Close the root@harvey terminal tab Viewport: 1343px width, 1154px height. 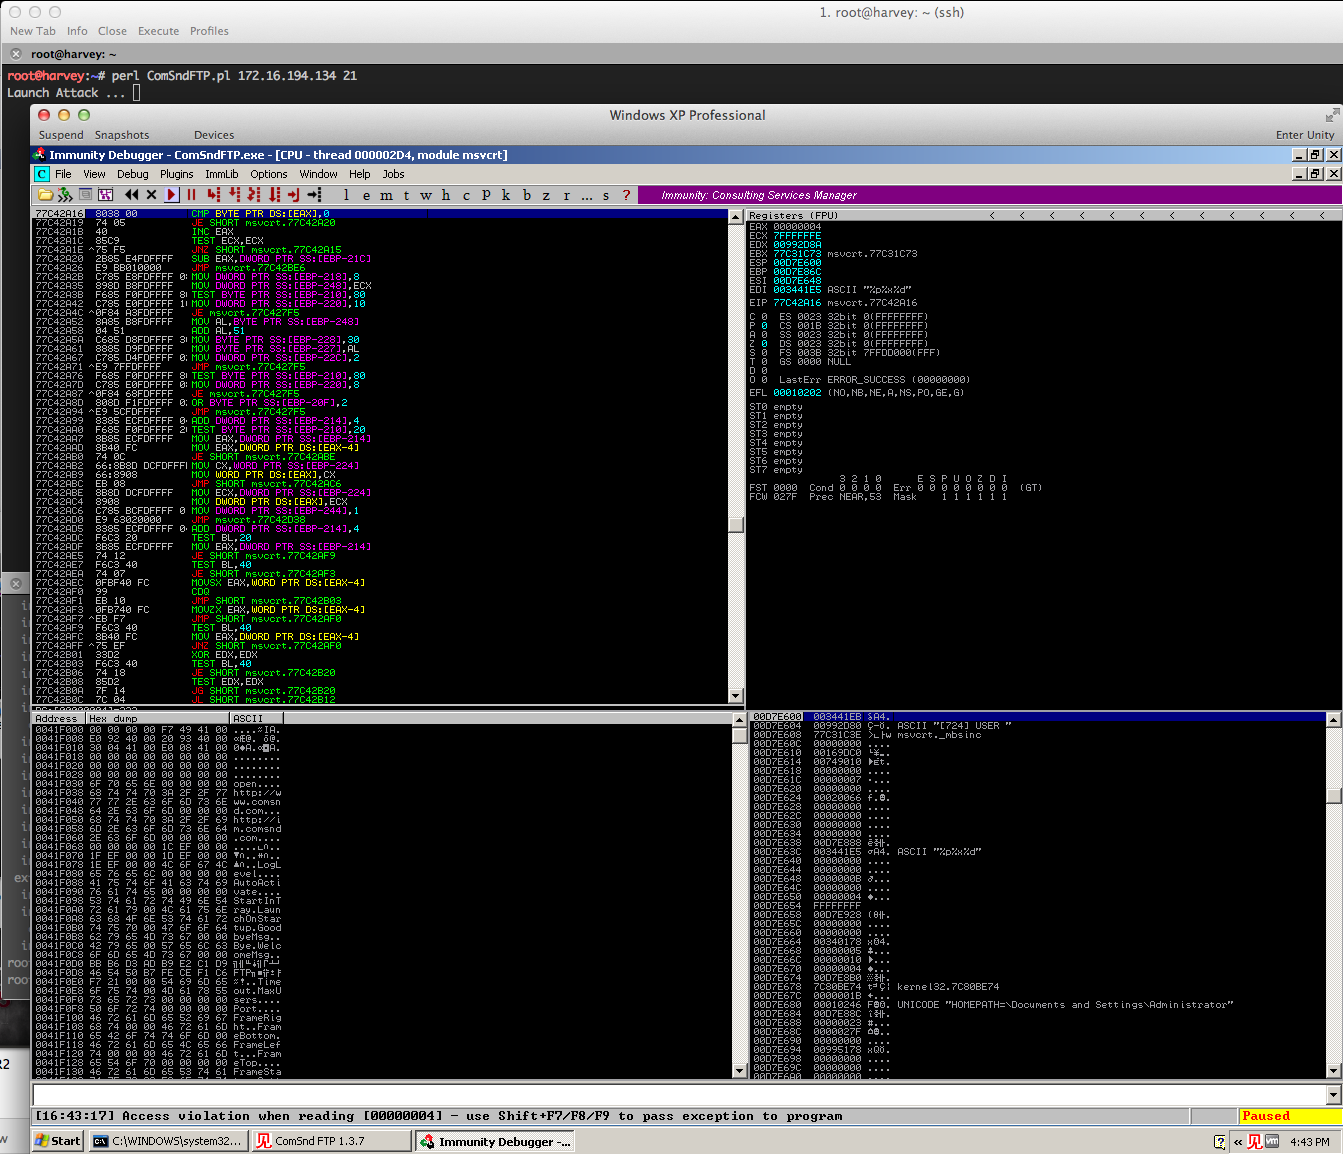[x=16, y=55]
